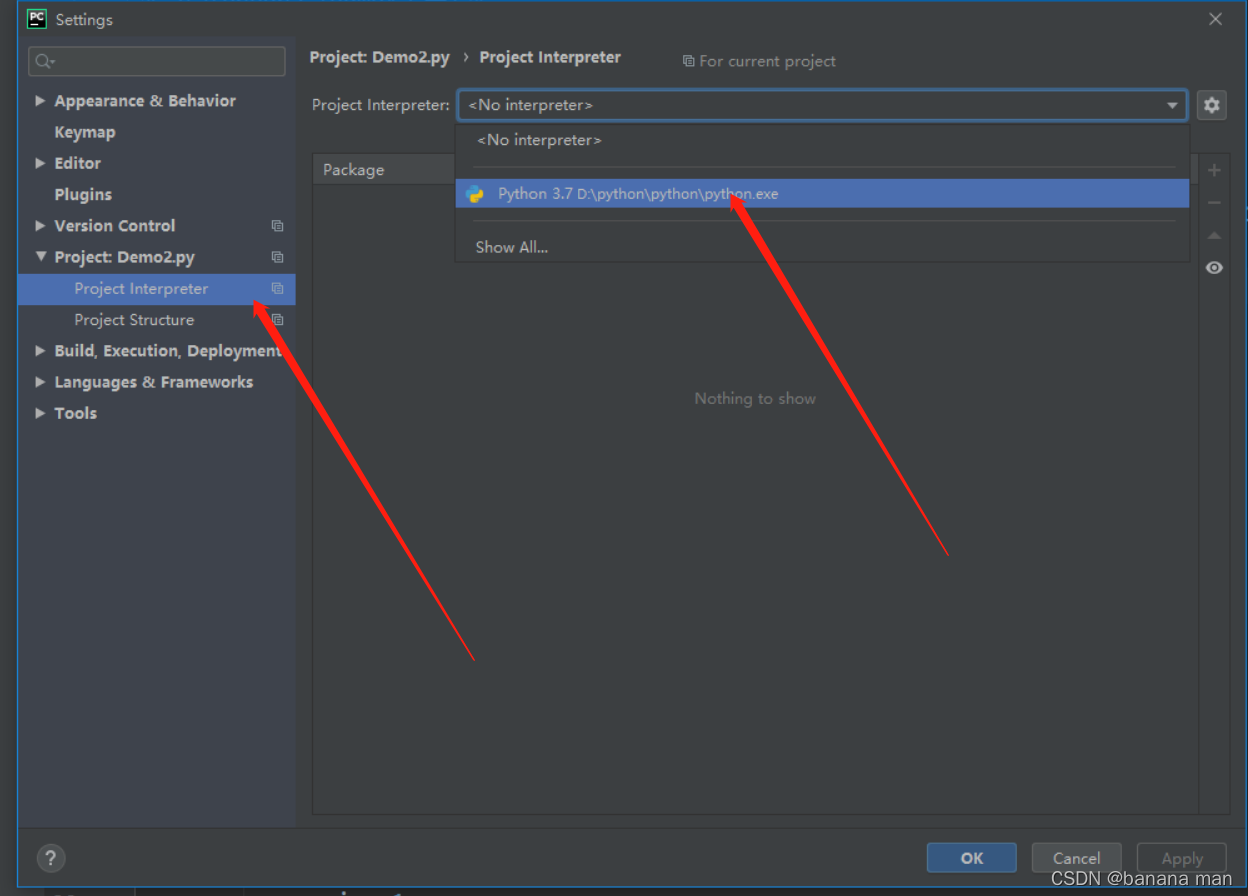Click the Python logo icon in dropdown
Image resolution: width=1248 pixels, height=896 pixels.
pos(475,194)
